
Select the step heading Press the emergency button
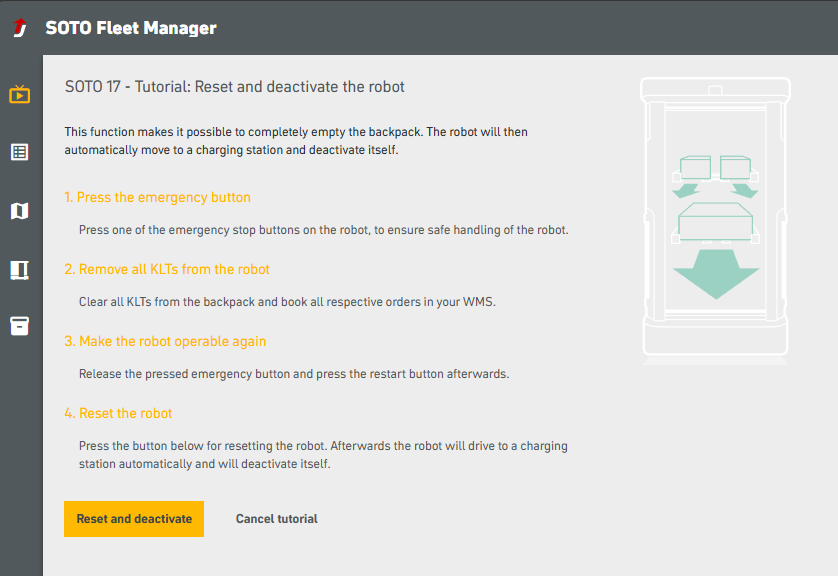[158, 197]
